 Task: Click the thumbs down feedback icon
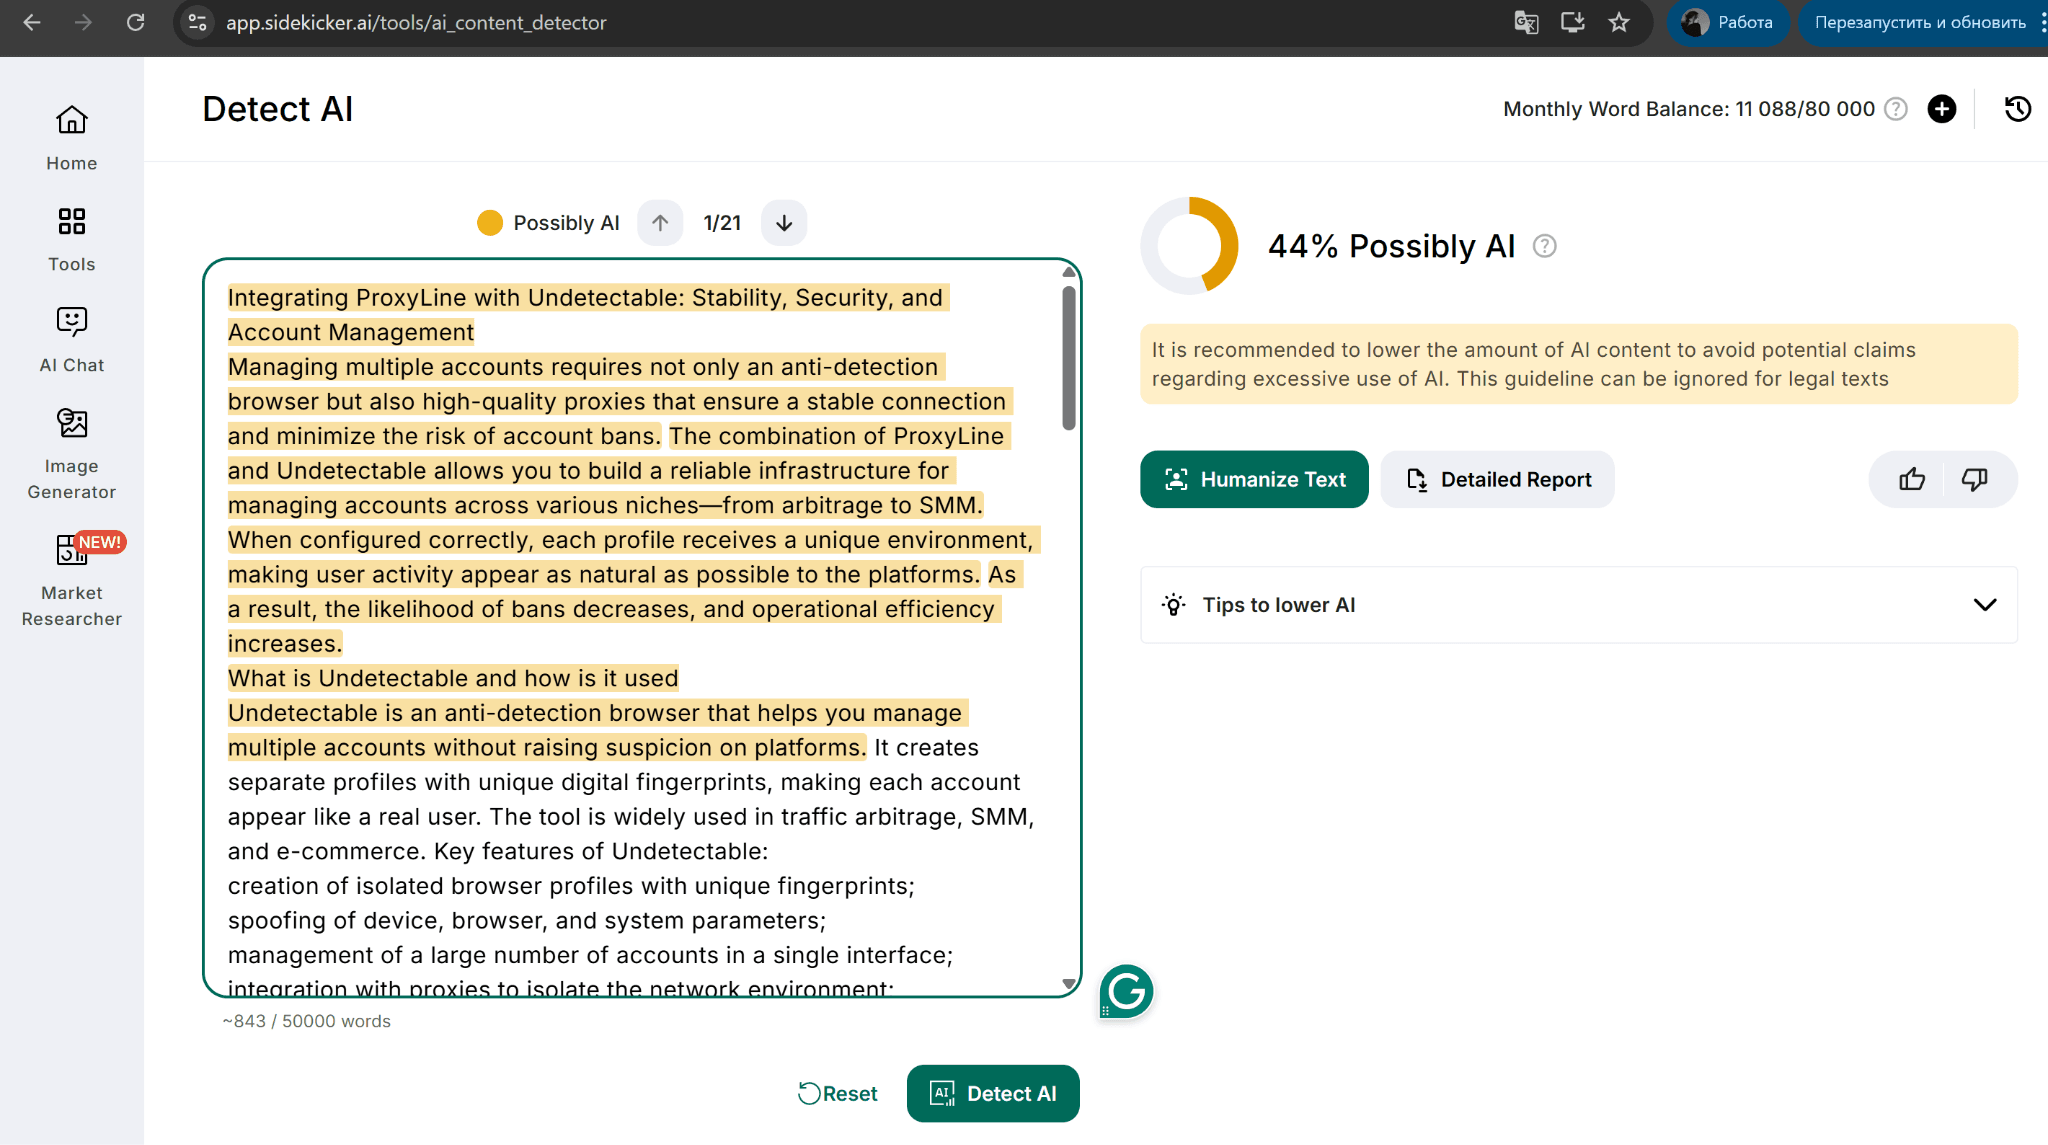[1974, 480]
